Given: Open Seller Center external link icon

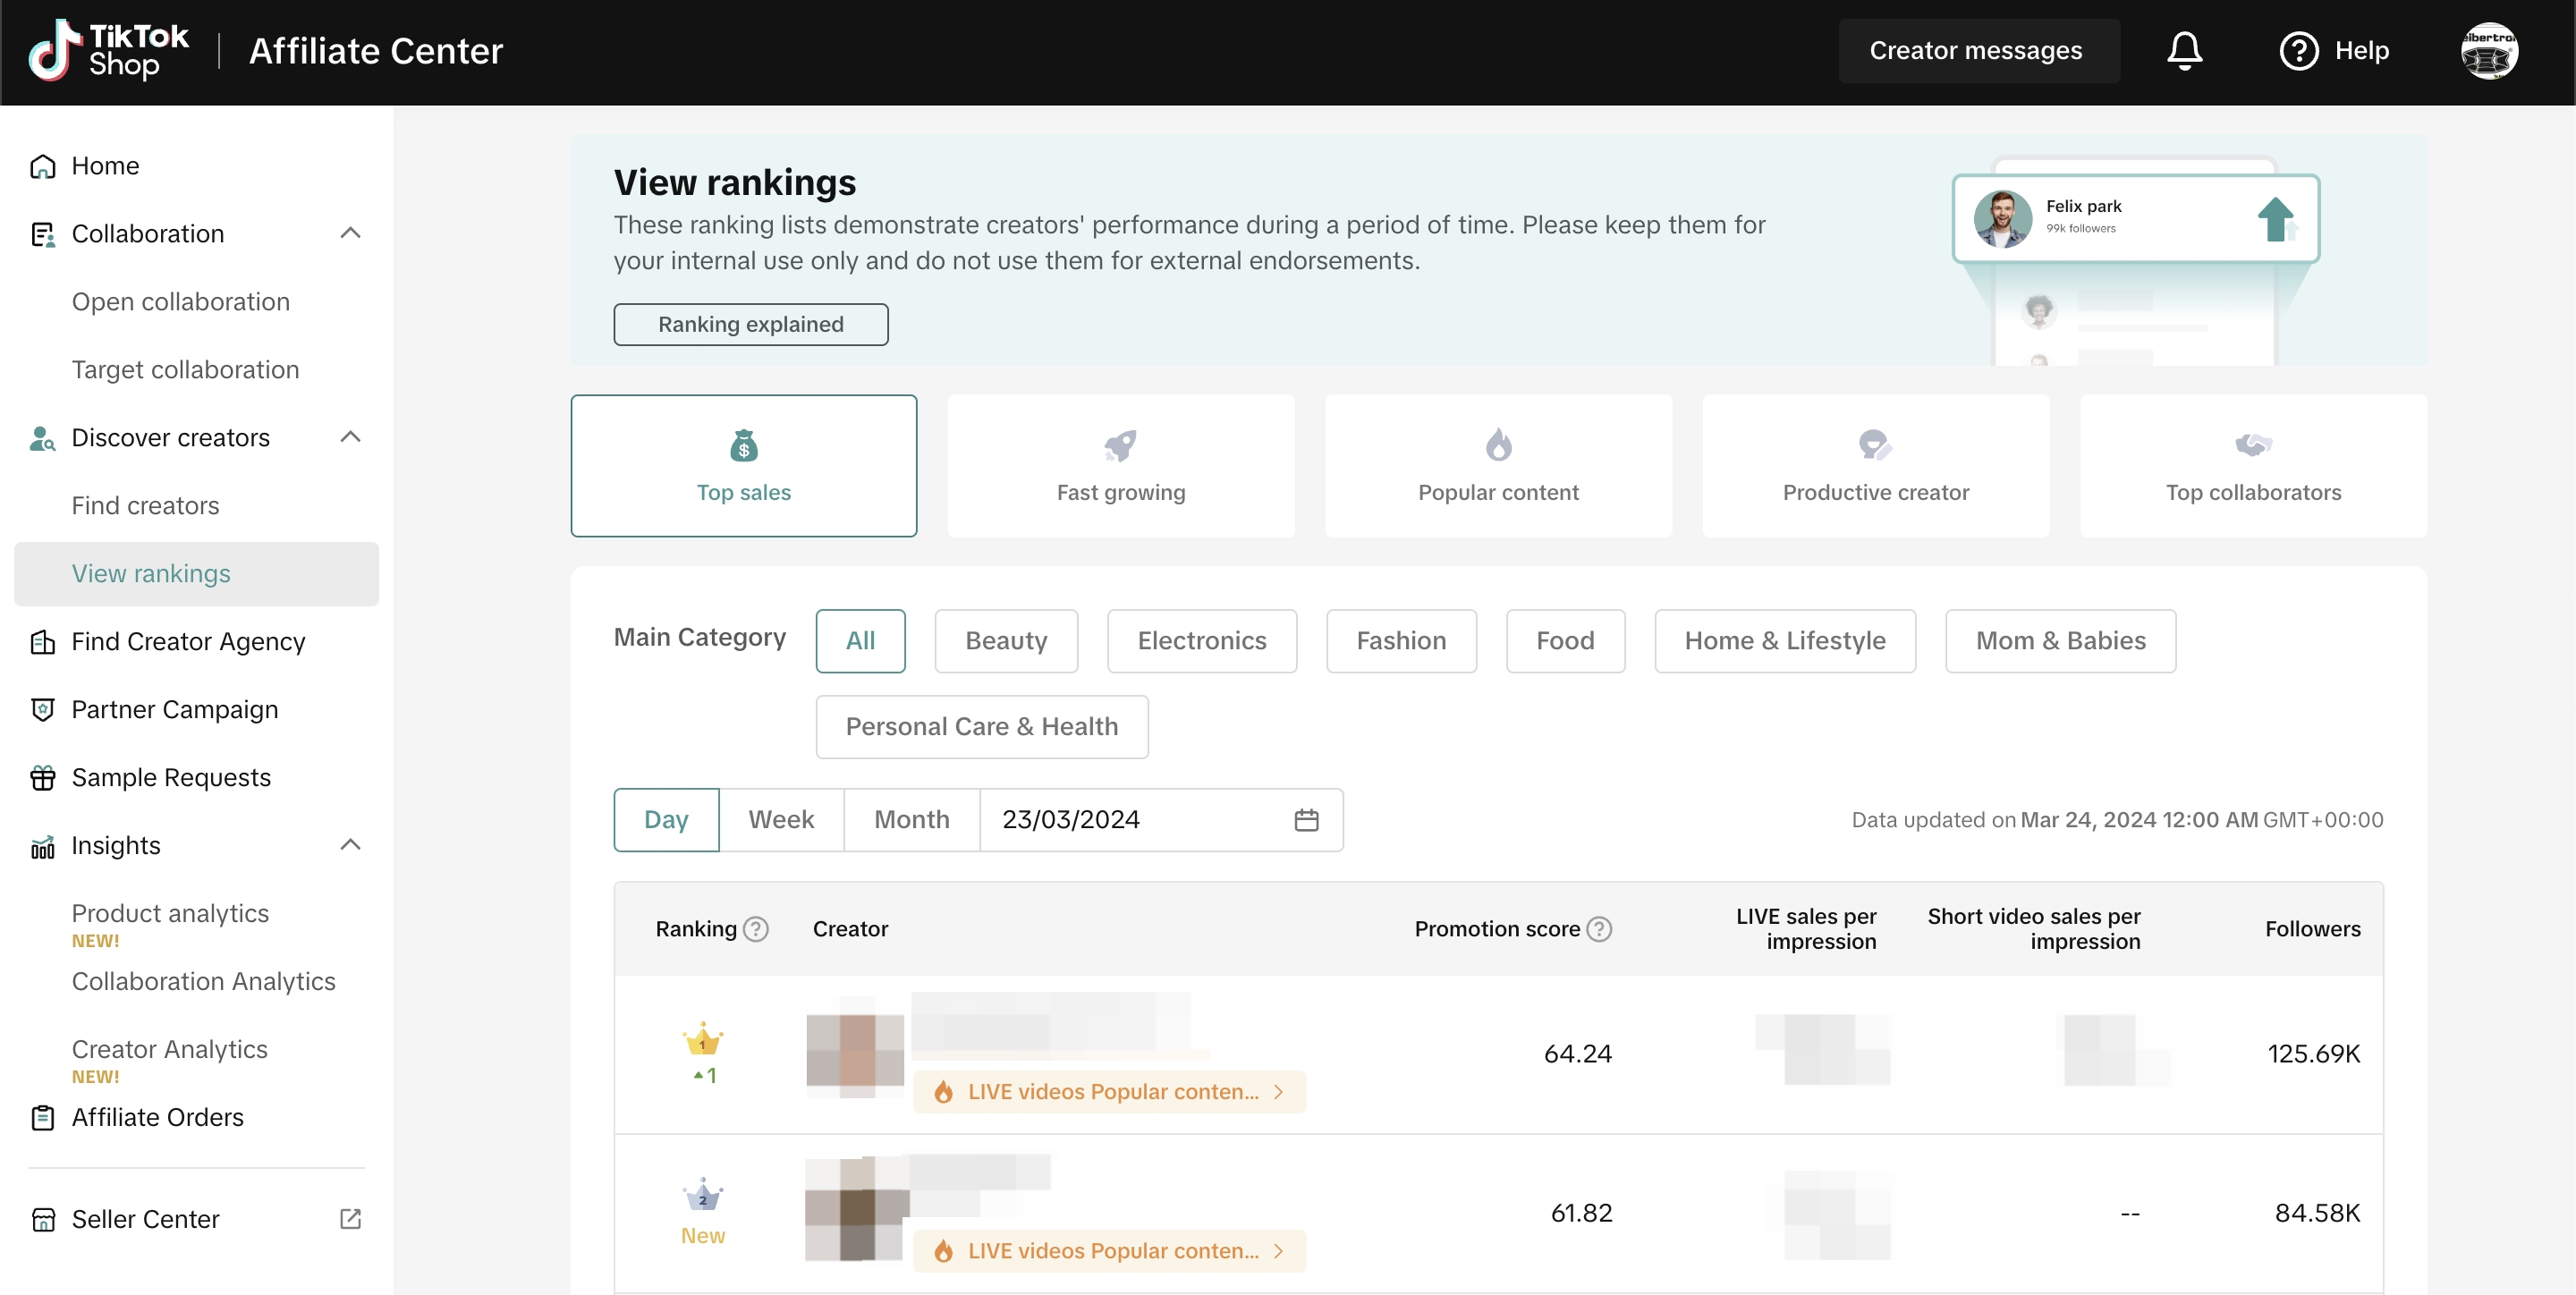Looking at the screenshot, I should click(x=350, y=1219).
